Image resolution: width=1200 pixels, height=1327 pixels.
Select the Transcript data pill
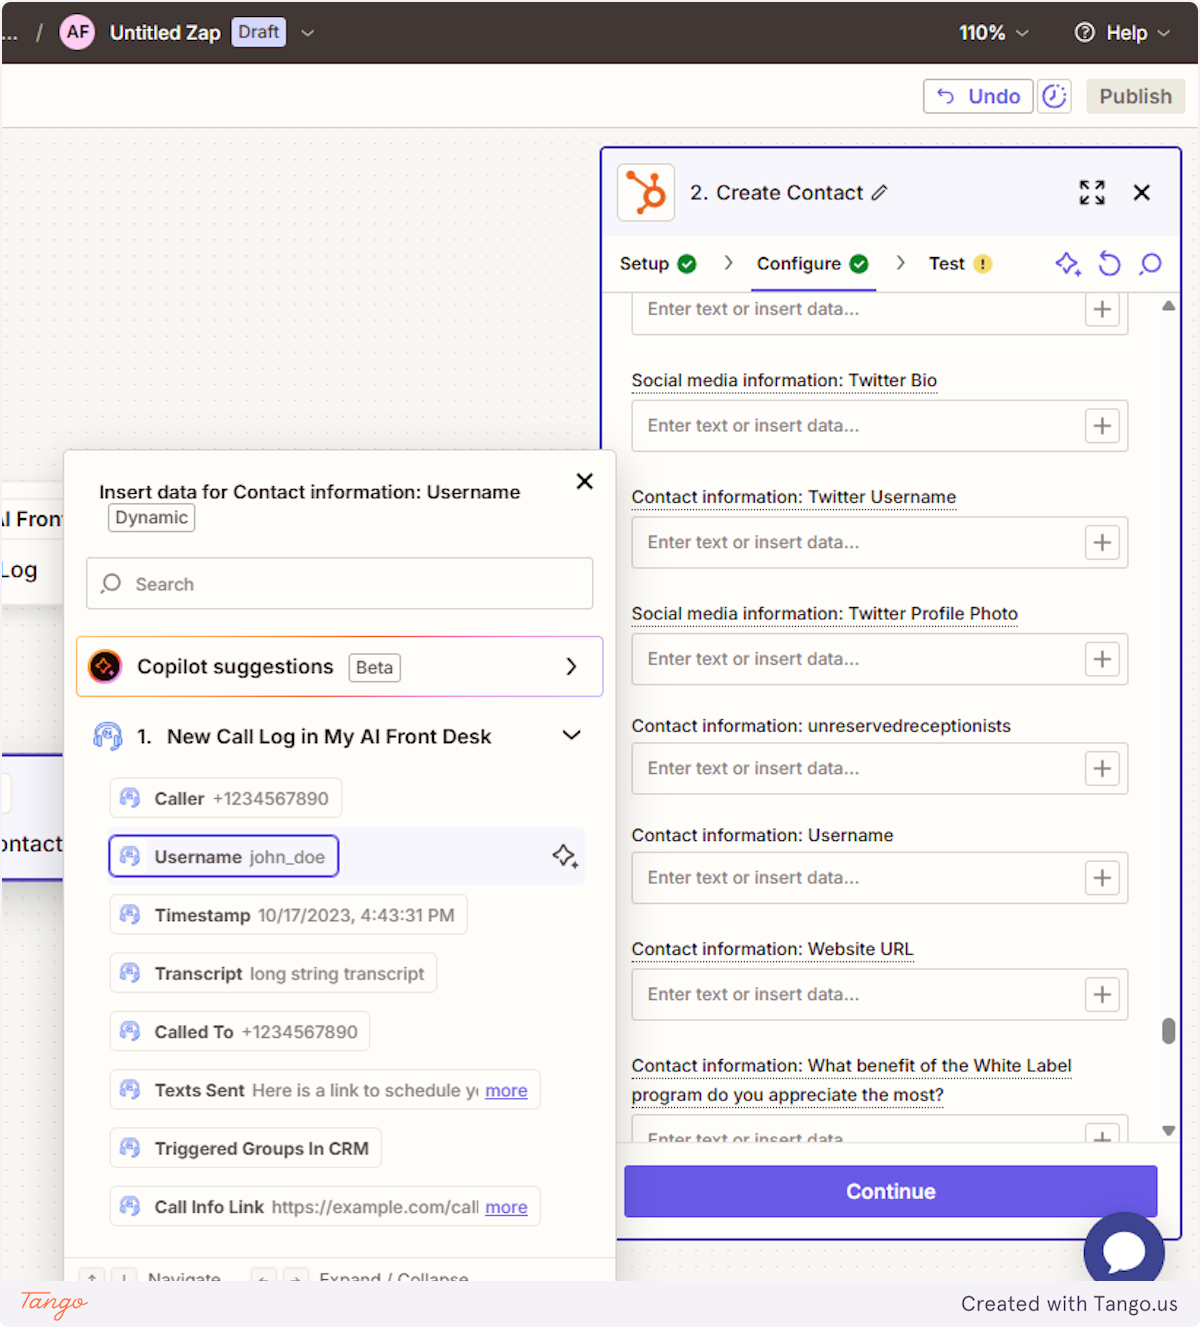273,973
